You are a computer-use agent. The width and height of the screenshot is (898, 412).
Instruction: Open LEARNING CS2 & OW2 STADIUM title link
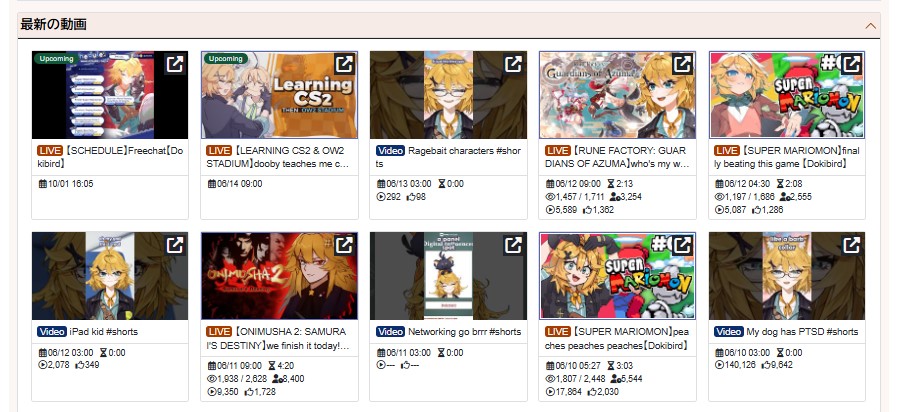[278, 157]
